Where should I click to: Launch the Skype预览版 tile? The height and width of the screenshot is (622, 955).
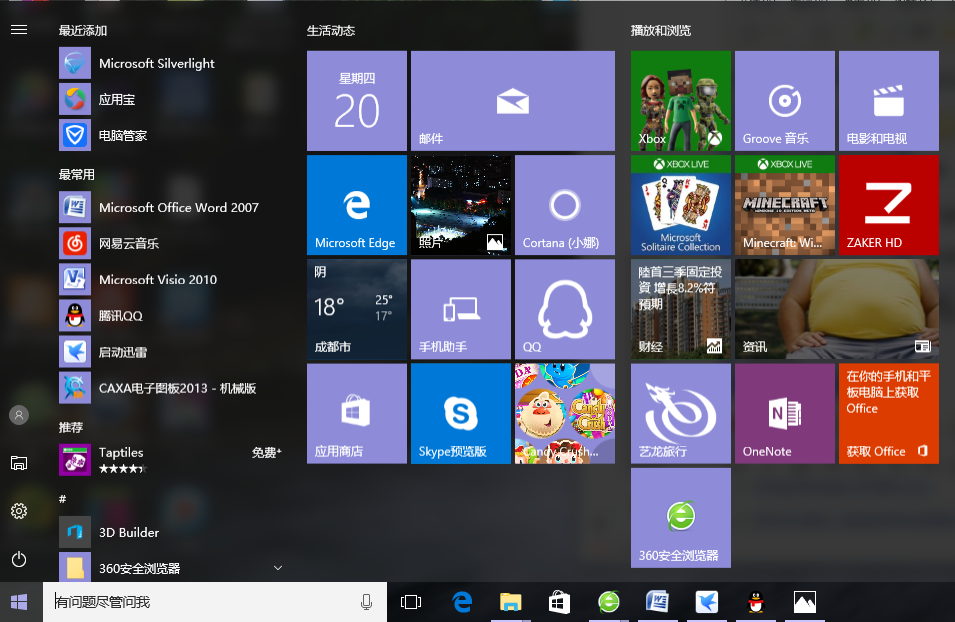coord(460,413)
